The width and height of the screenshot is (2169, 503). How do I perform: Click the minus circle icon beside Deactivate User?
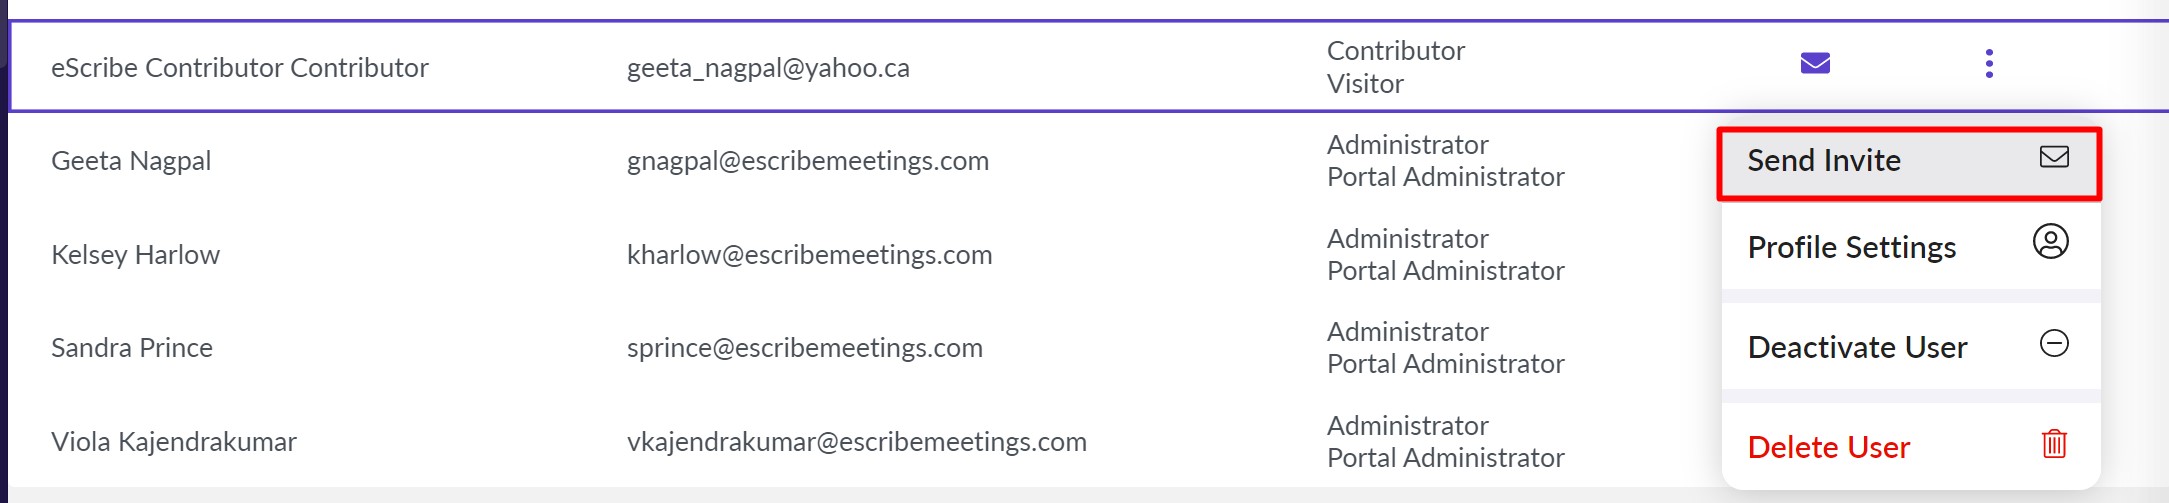[x=2054, y=344]
